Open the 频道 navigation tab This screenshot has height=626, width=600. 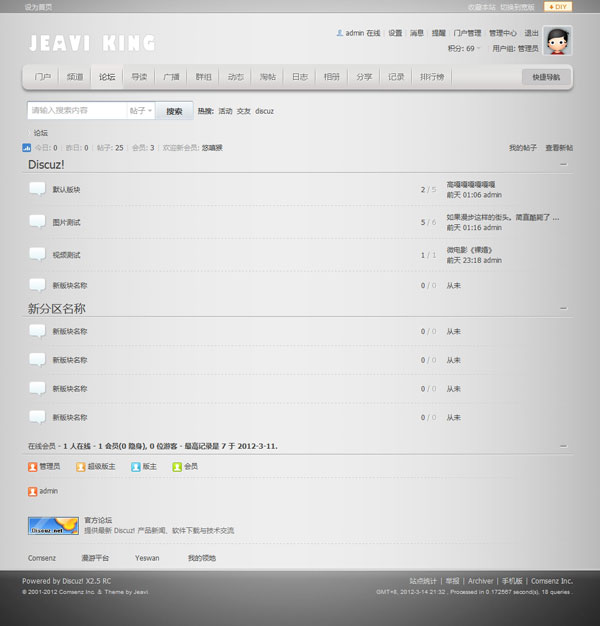click(x=75, y=77)
